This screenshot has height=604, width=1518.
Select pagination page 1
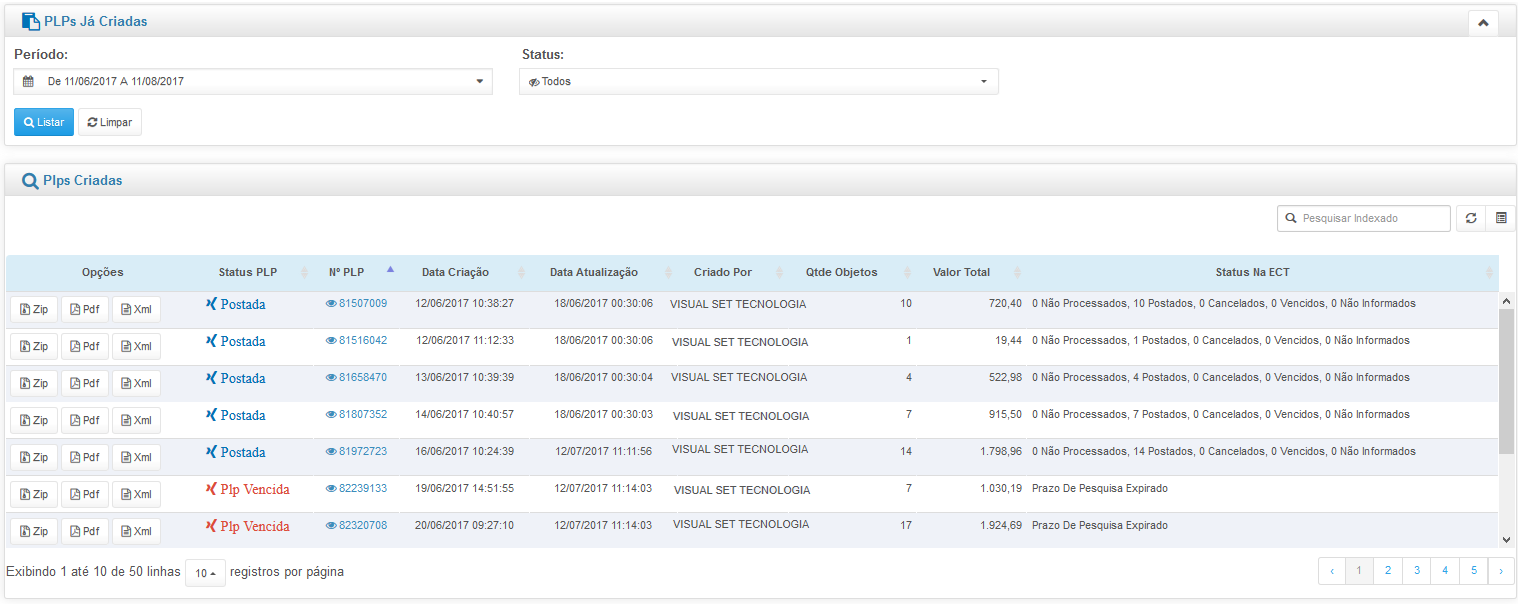pyautogui.click(x=1358, y=571)
